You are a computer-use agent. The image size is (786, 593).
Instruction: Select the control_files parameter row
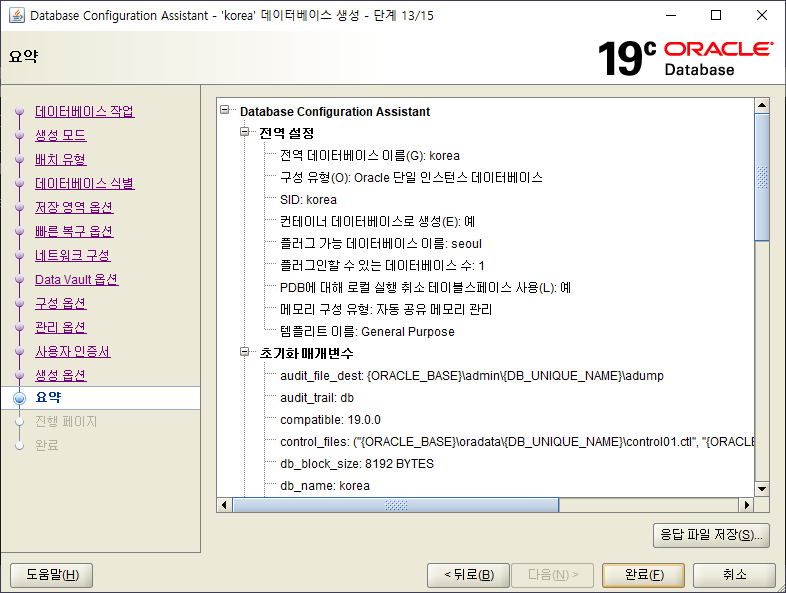(x=517, y=442)
